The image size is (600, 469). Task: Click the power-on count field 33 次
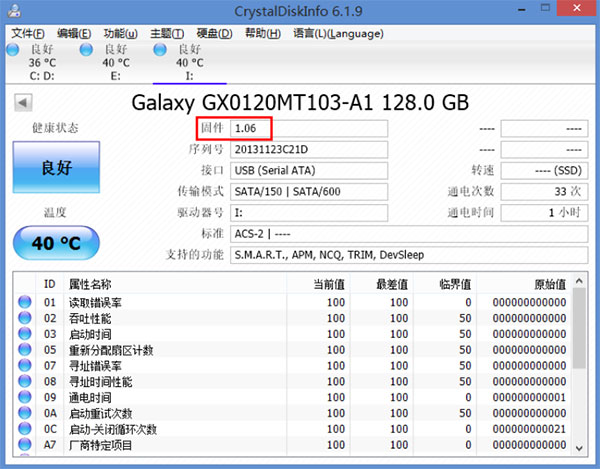point(544,192)
